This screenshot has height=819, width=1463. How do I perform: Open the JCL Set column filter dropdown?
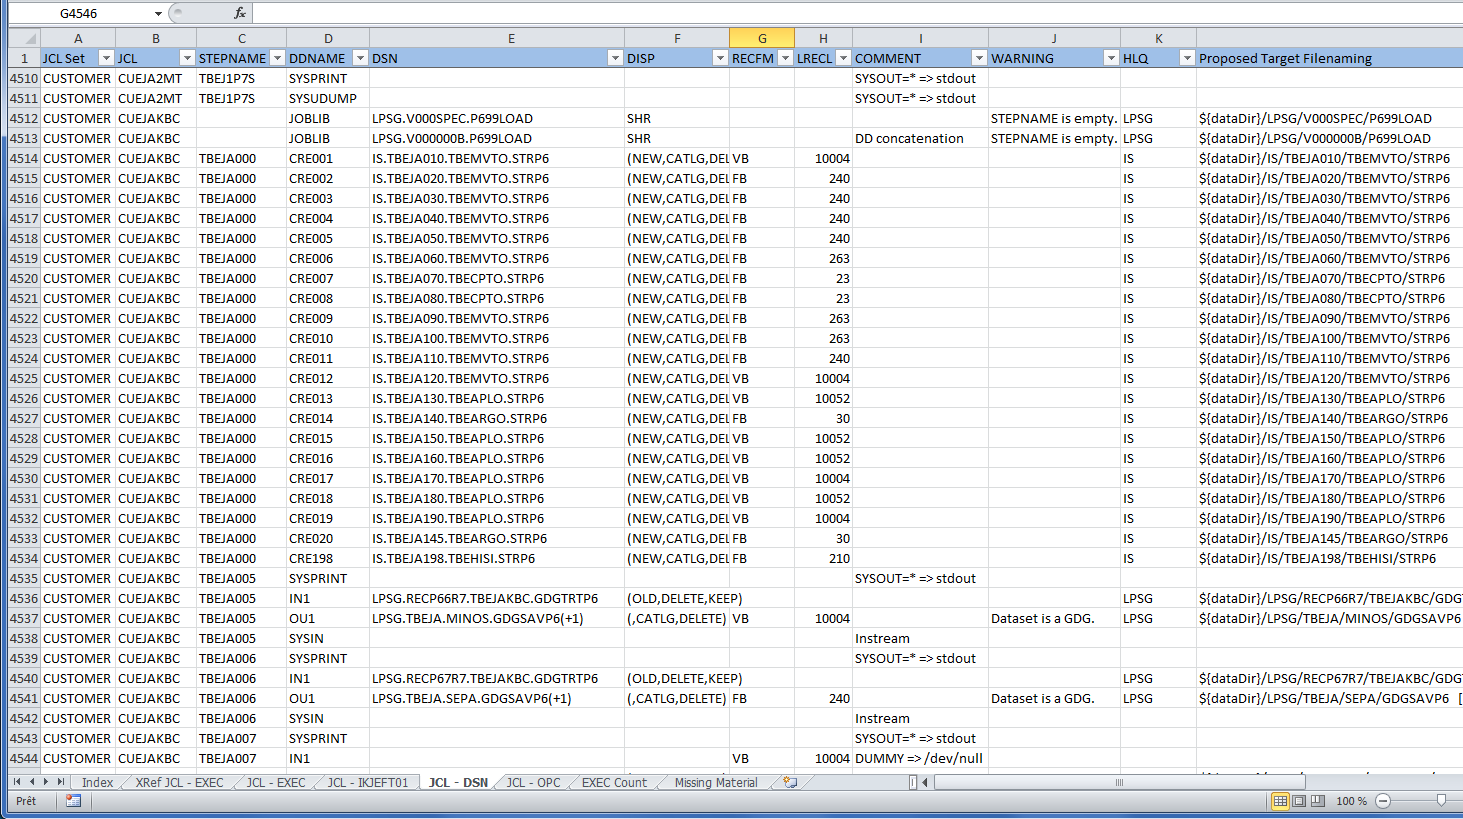pos(105,59)
